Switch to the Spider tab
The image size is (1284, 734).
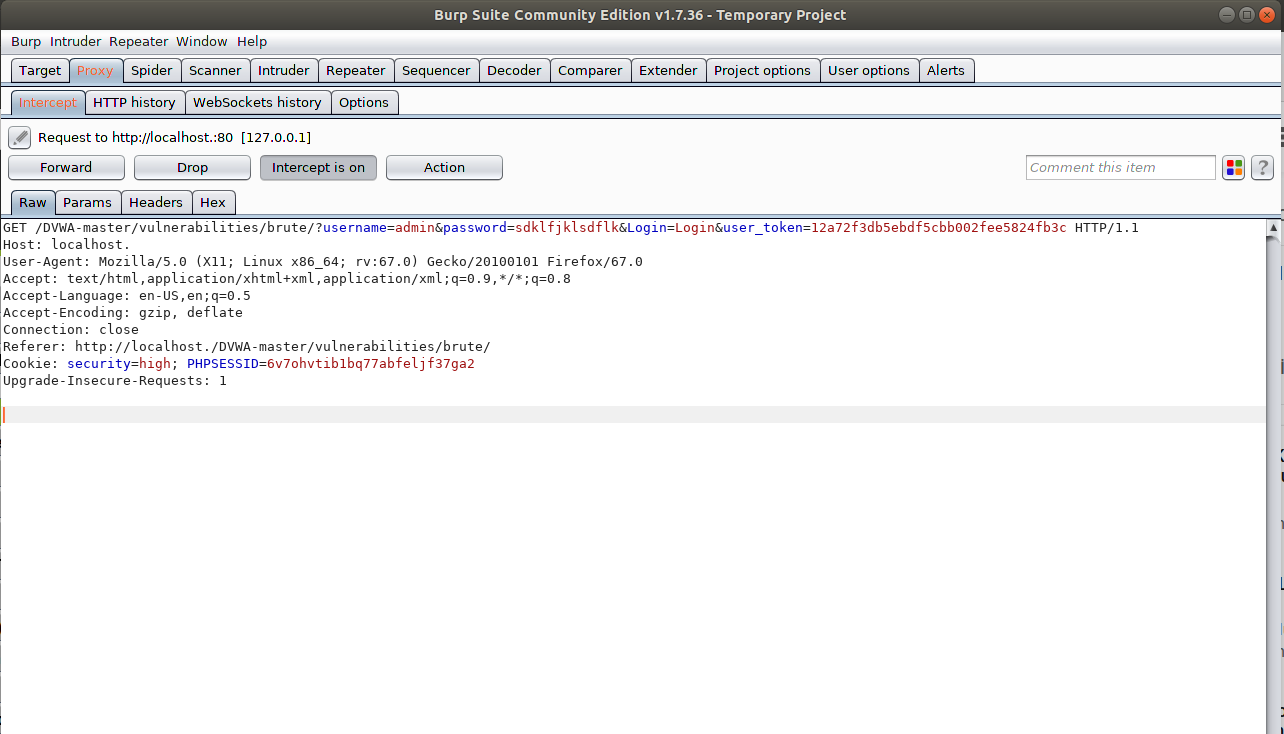152,70
